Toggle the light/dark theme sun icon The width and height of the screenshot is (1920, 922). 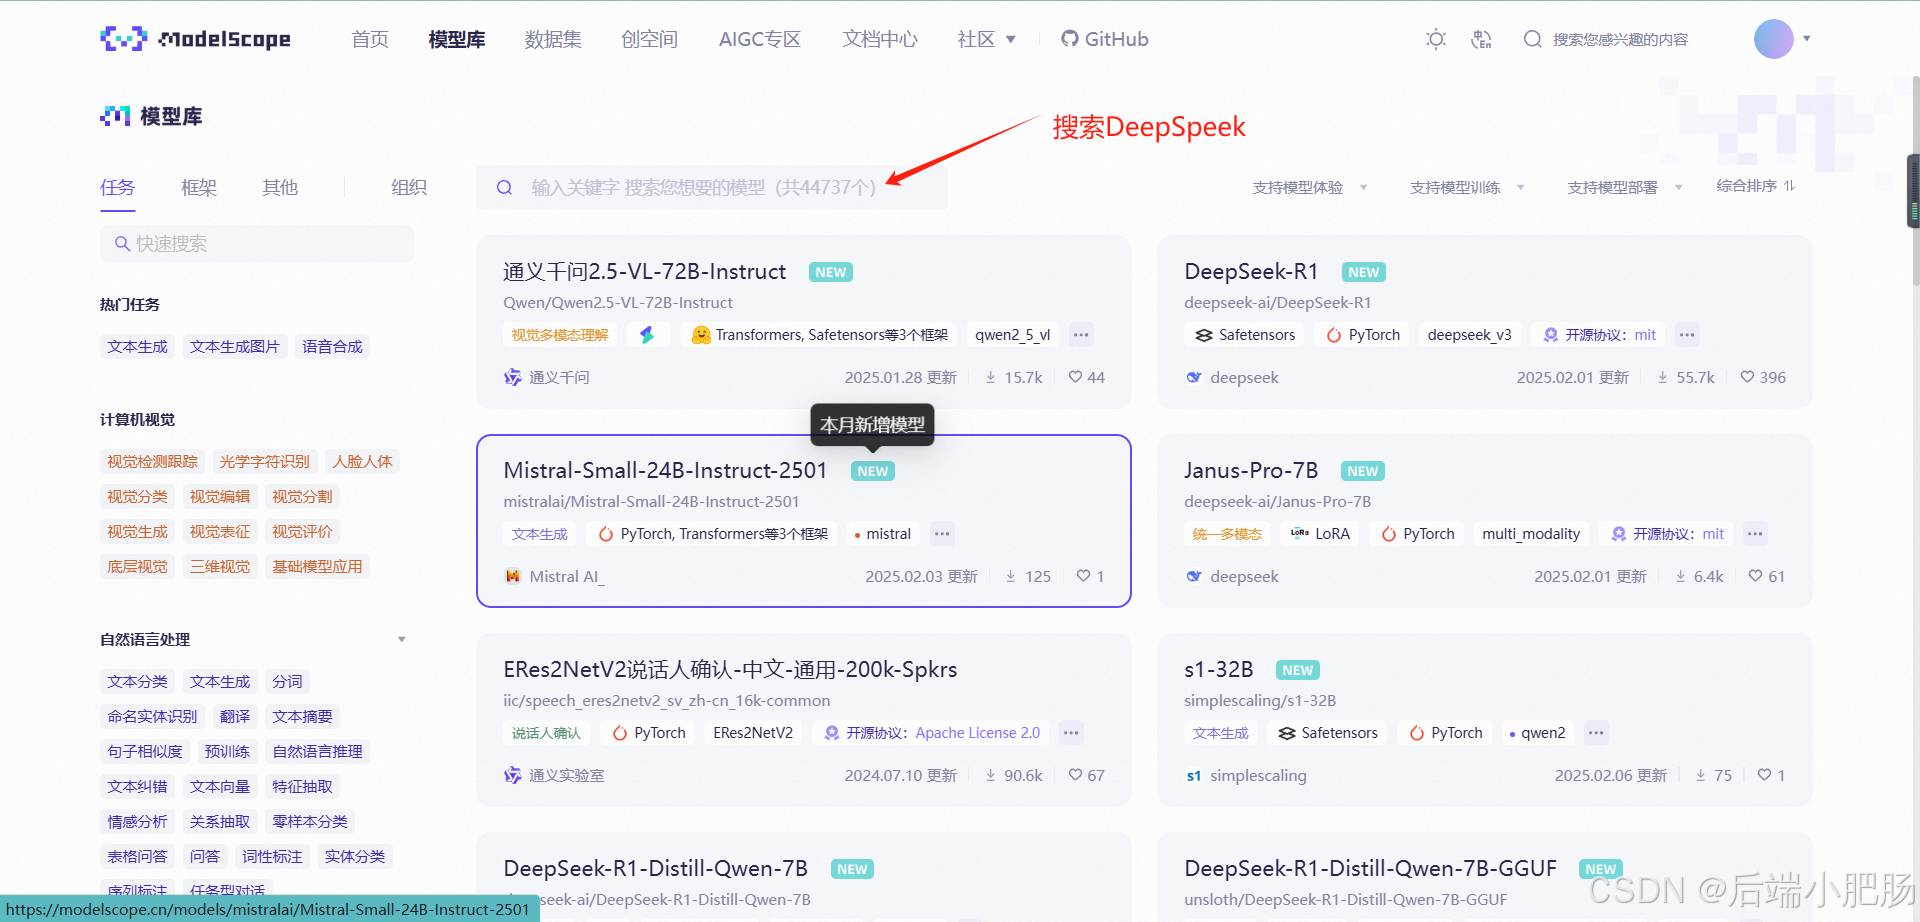[1436, 39]
